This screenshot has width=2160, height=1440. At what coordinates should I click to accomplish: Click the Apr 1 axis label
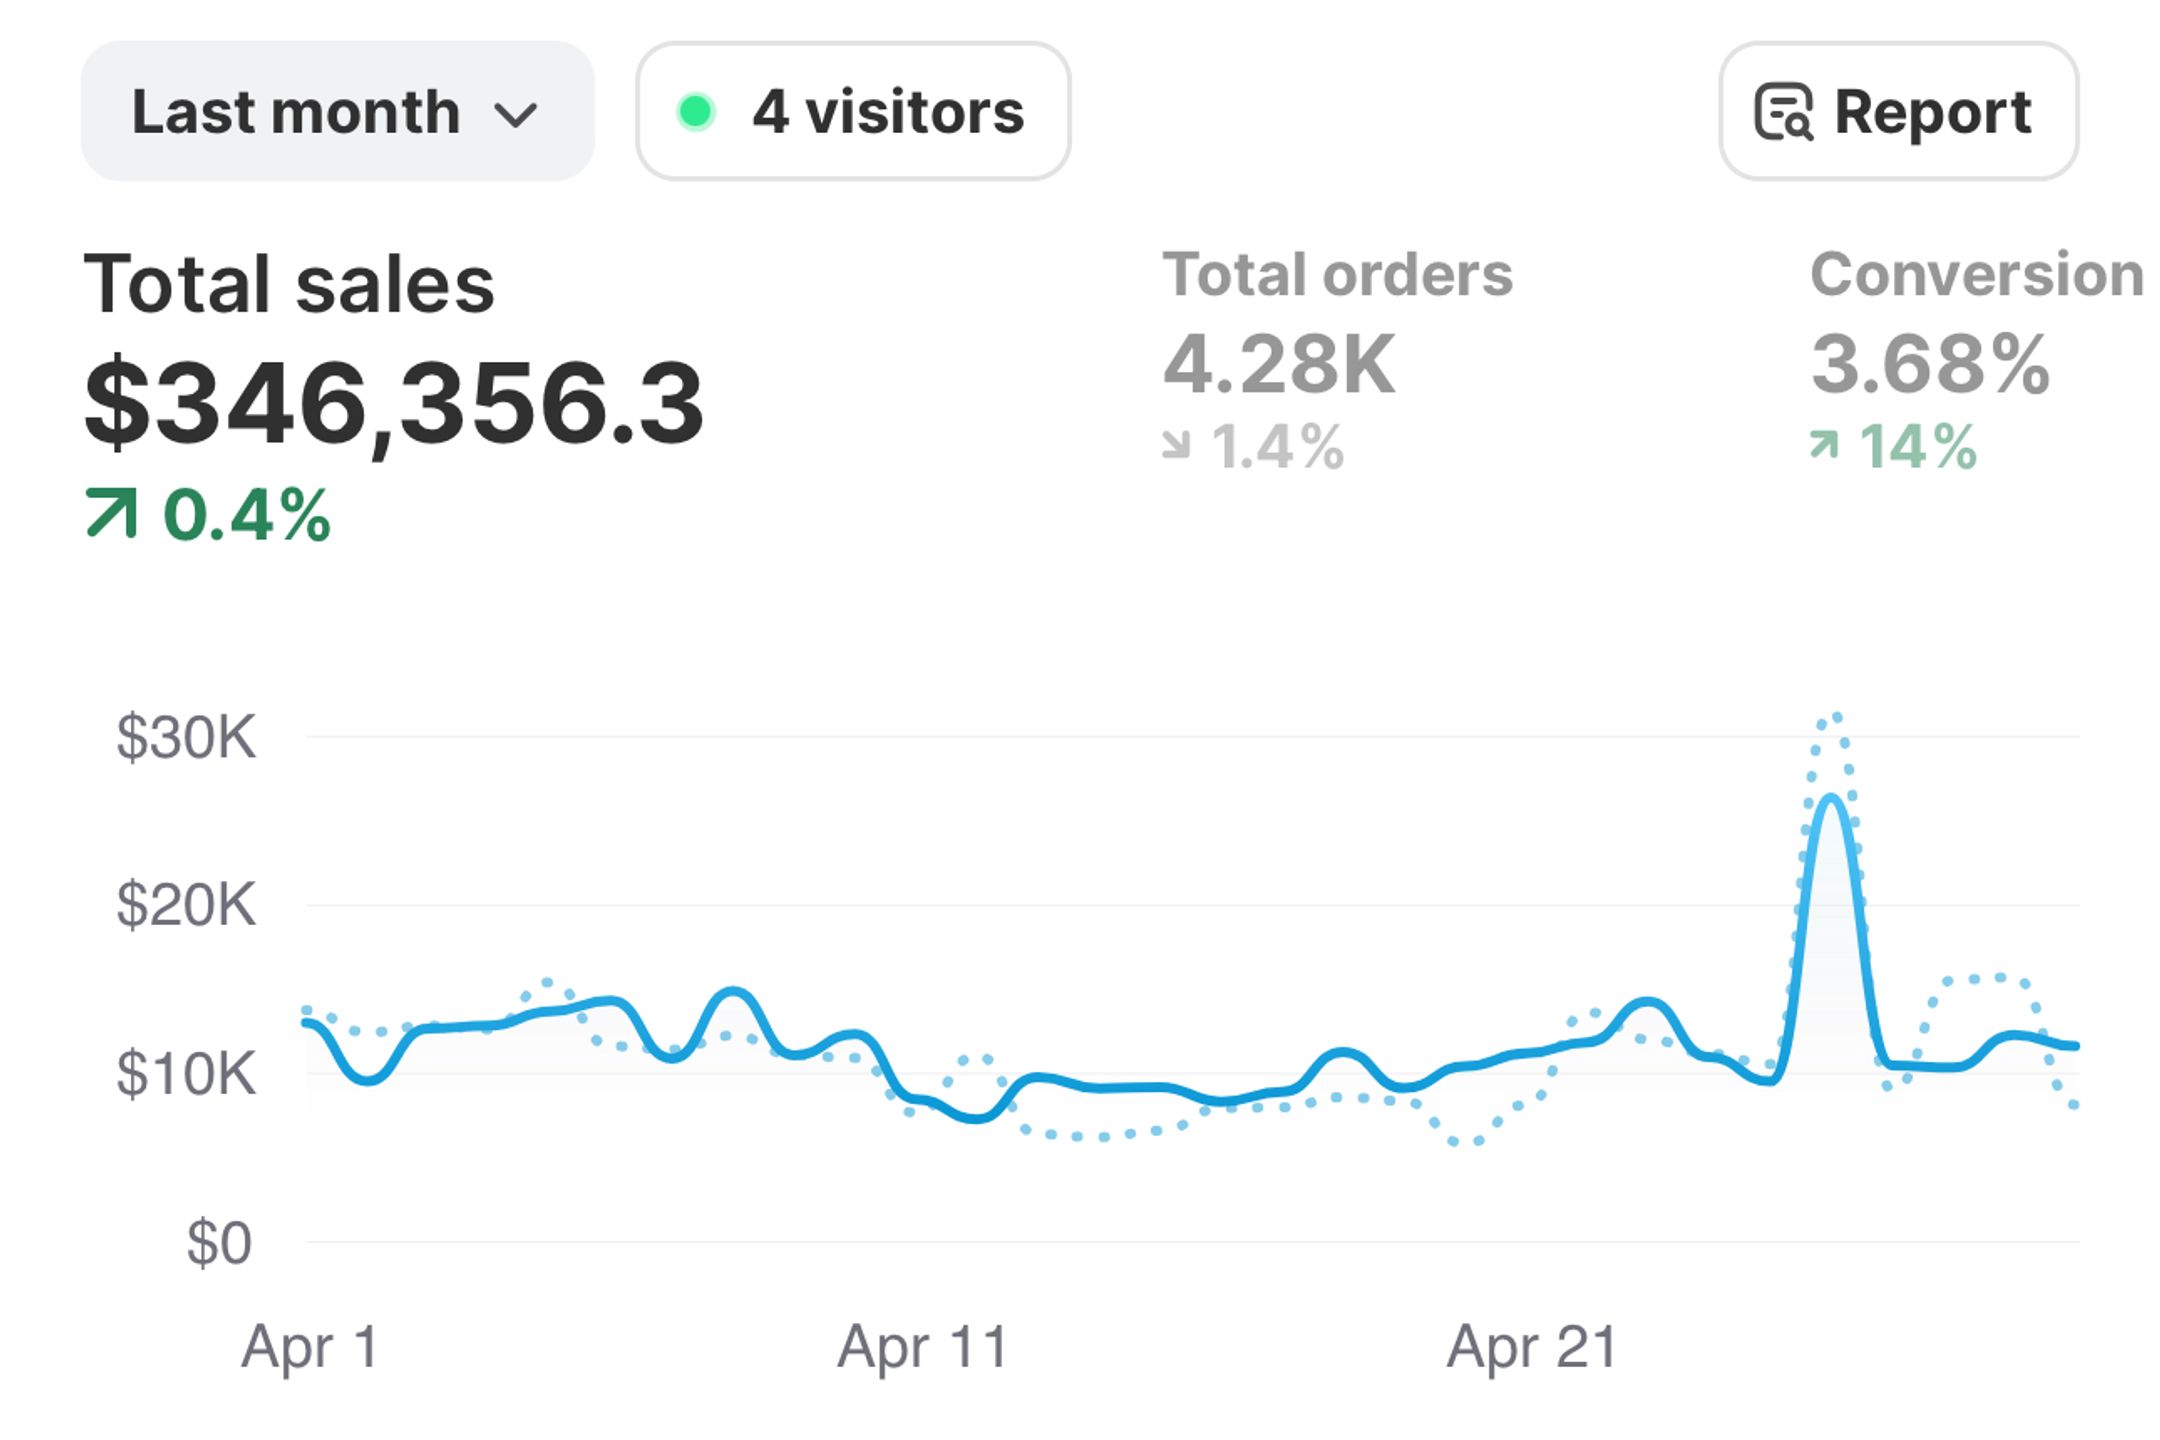[x=310, y=1346]
